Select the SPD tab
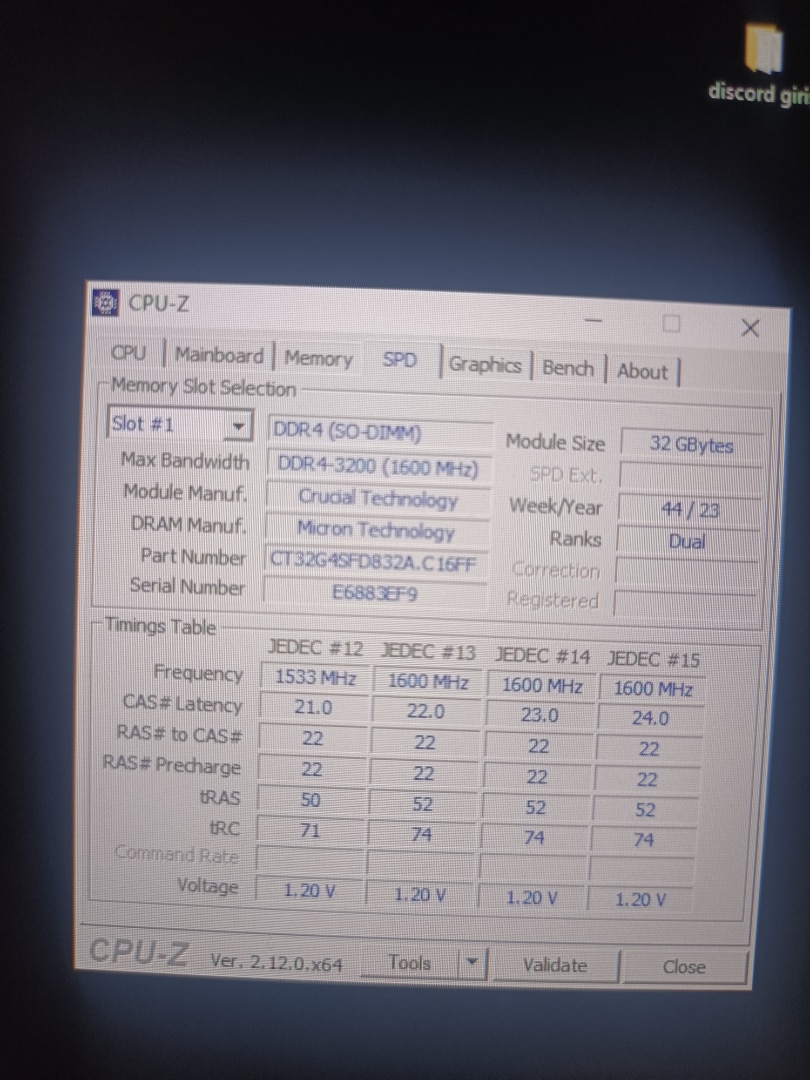This screenshot has height=1080, width=810. click(x=400, y=360)
